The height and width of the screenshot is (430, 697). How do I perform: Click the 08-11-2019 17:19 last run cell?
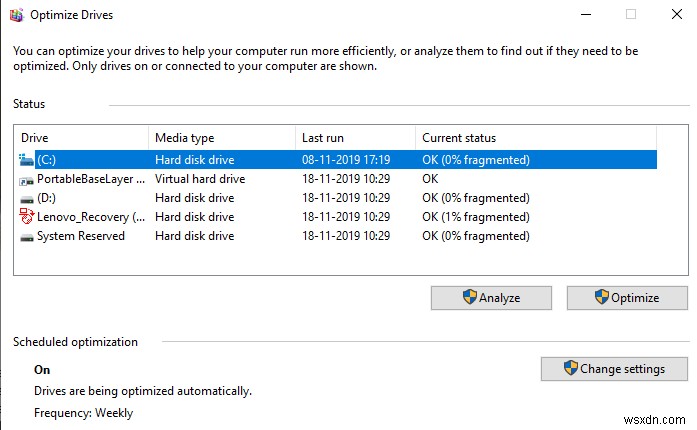tap(346, 160)
